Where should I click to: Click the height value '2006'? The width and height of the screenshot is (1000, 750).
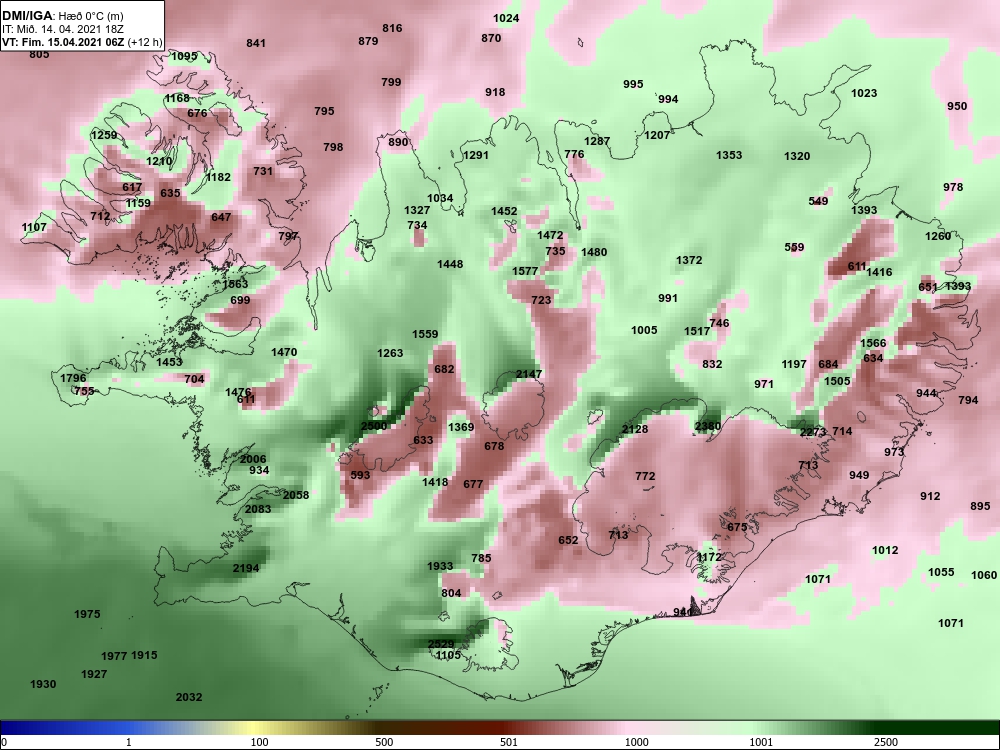(x=253, y=459)
